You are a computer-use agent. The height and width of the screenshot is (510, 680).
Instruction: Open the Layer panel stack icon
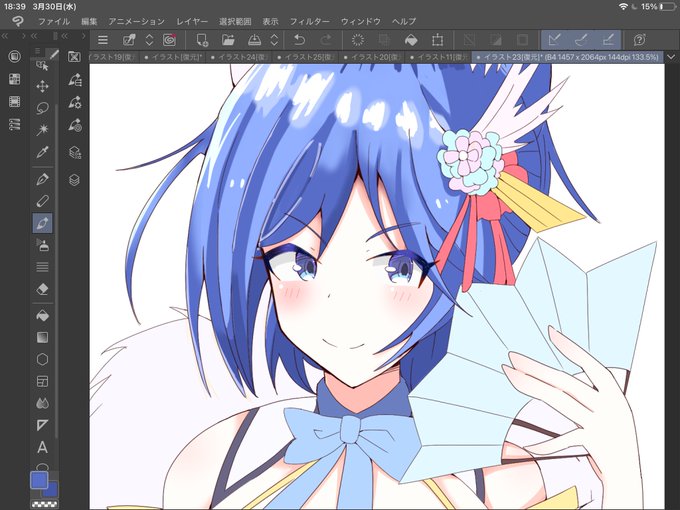coord(74,180)
